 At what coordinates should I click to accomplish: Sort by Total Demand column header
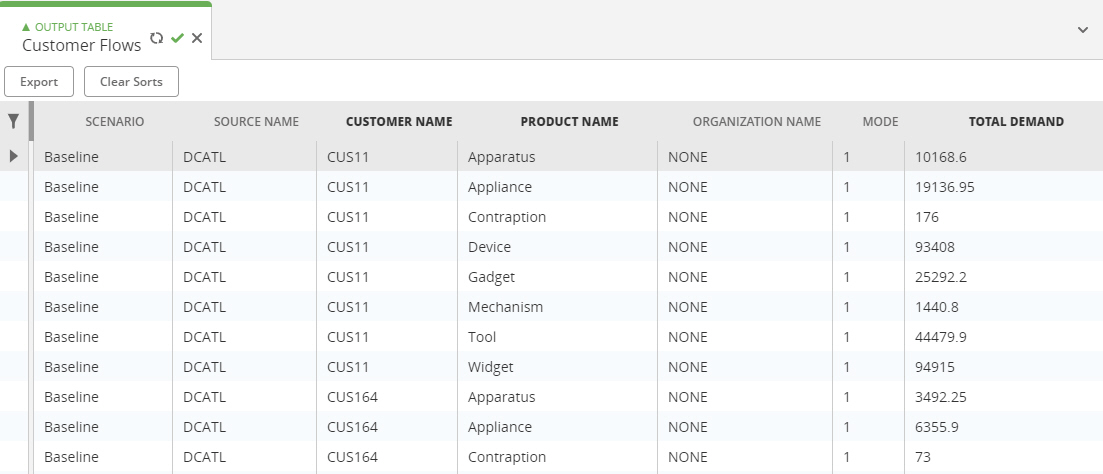tap(1016, 122)
